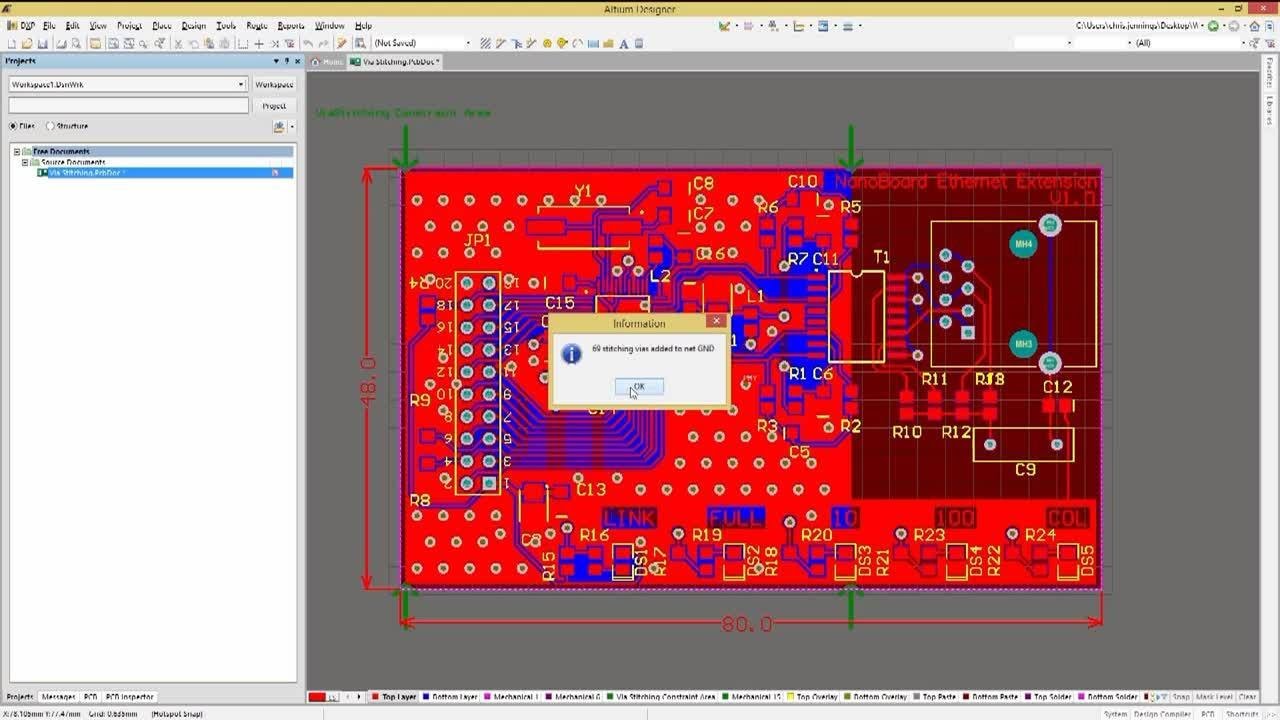Close the Information dialog with X
This screenshot has height=720, width=1280.
click(716, 322)
